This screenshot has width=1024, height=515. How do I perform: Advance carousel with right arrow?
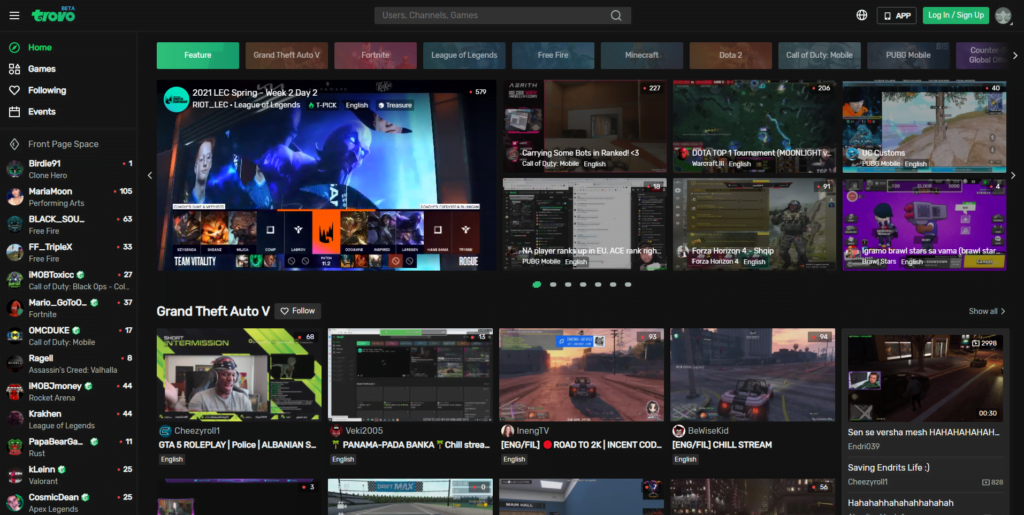(x=1012, y=175)
